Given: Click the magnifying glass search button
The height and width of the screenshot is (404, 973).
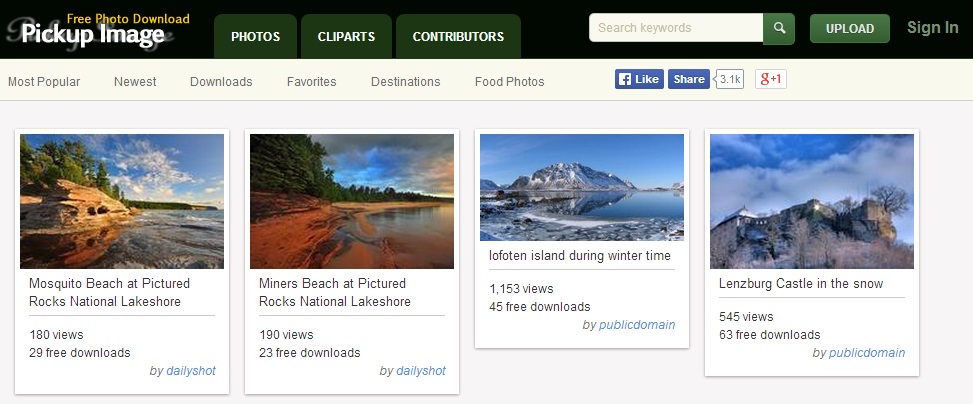Looking at the screenshot, I should [x=779, y=29].
